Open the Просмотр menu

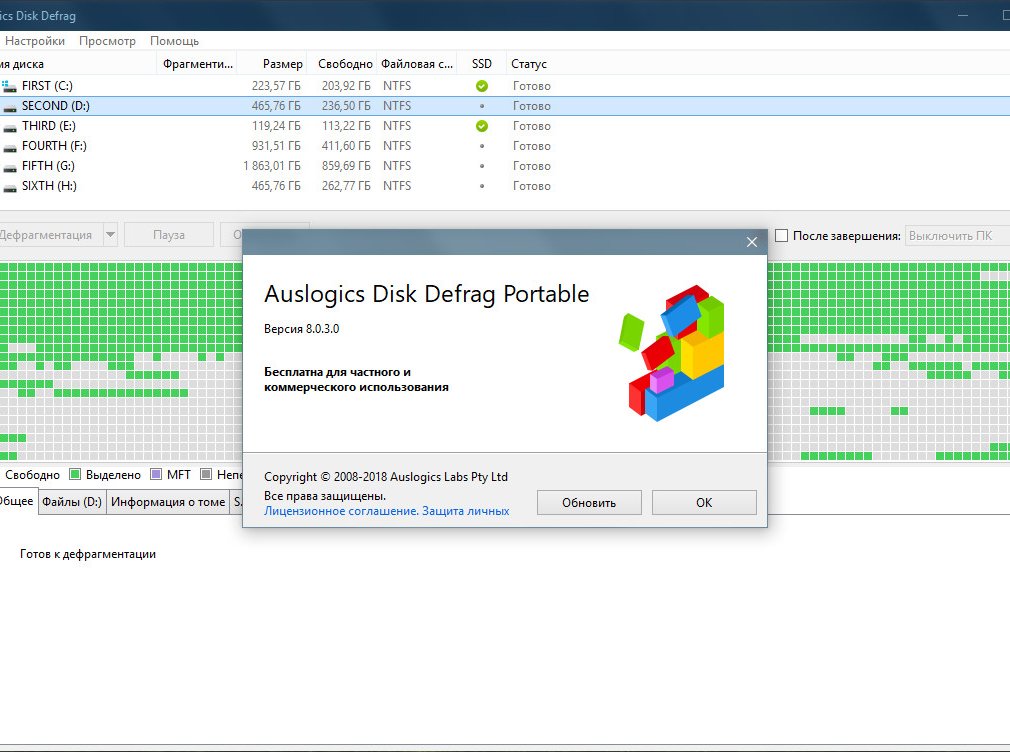coord(107,41)
